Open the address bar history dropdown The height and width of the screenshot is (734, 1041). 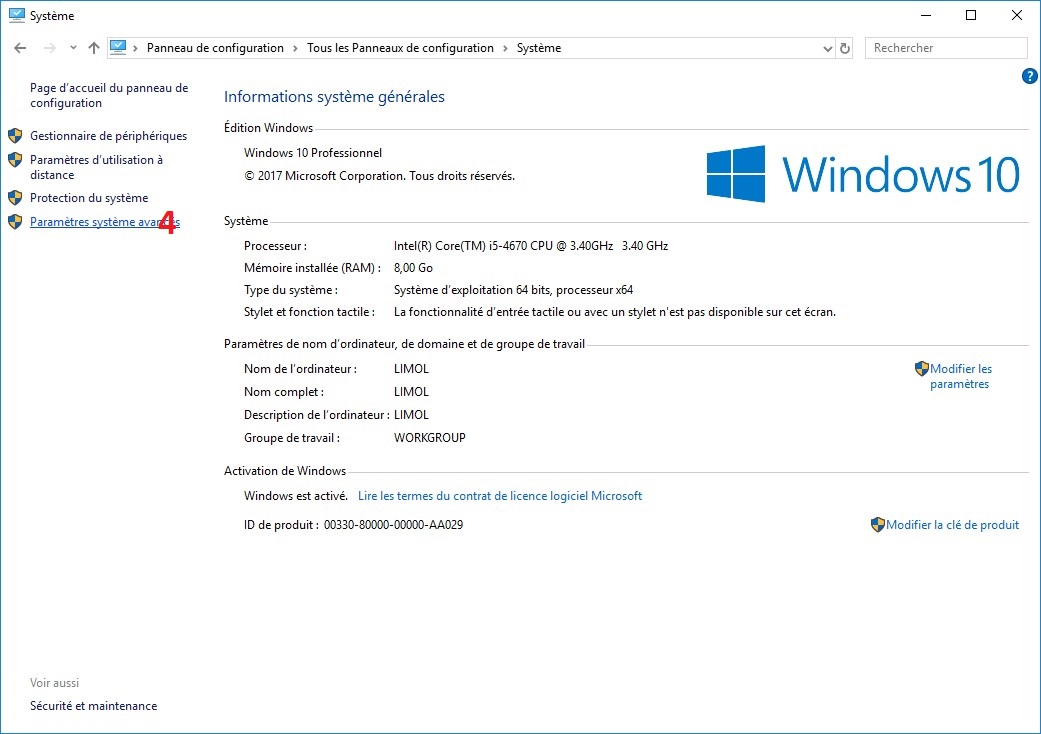click(827, 48)
